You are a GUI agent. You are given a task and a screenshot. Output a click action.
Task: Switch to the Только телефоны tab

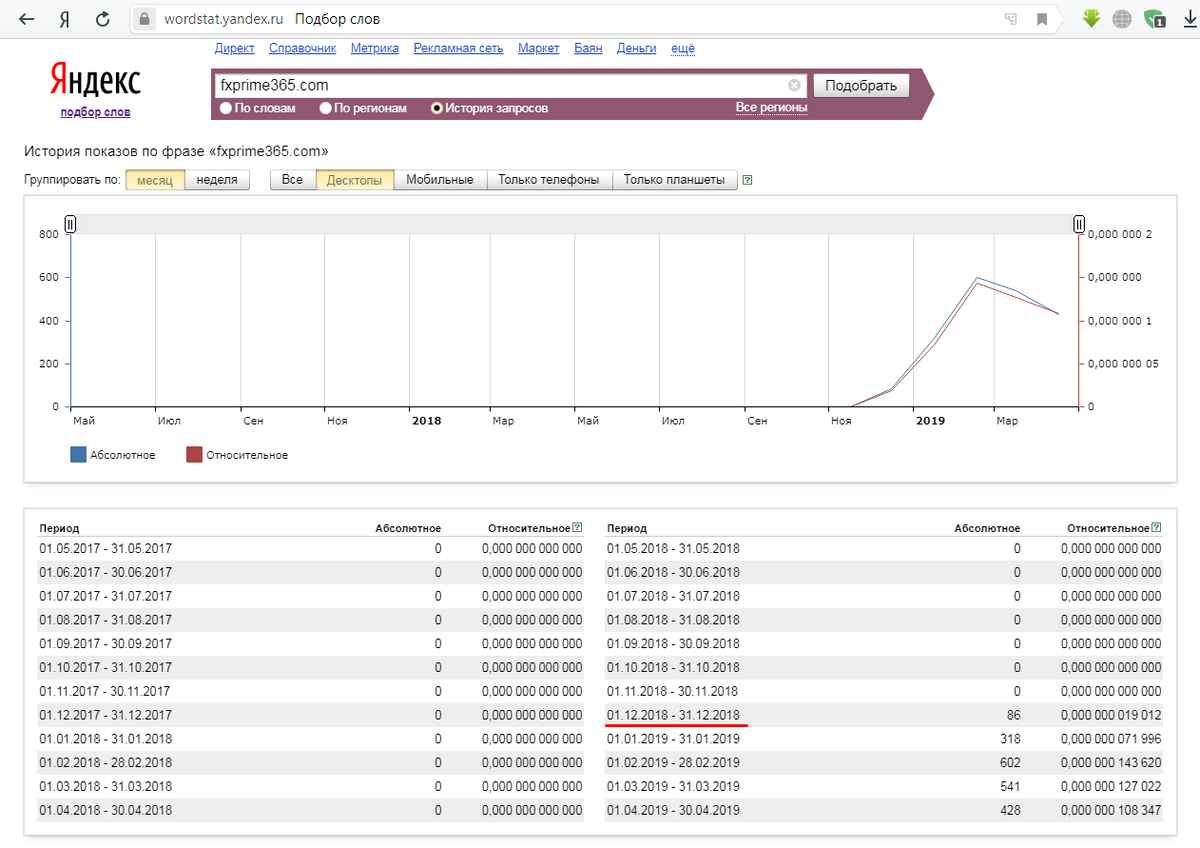[549, 180]
